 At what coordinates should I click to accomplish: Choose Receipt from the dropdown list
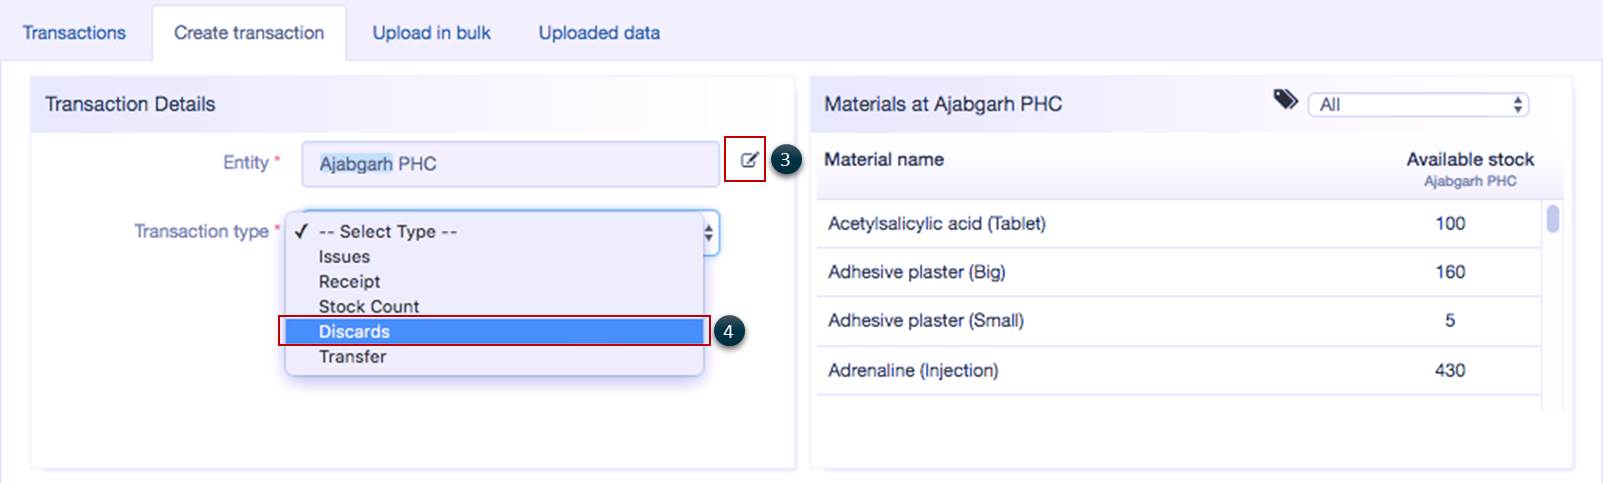coord(349,282)
